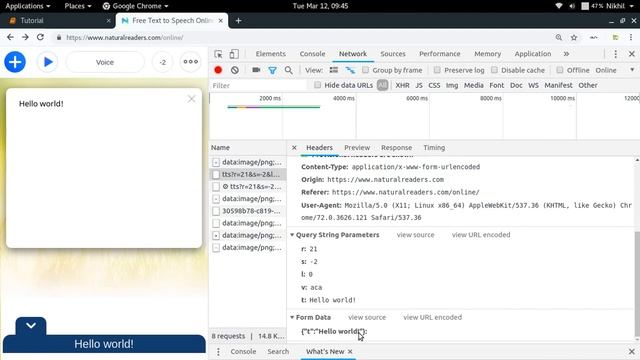Screen dimensions: 640x360
Task: Open the Sources tab
Action: 393,54
